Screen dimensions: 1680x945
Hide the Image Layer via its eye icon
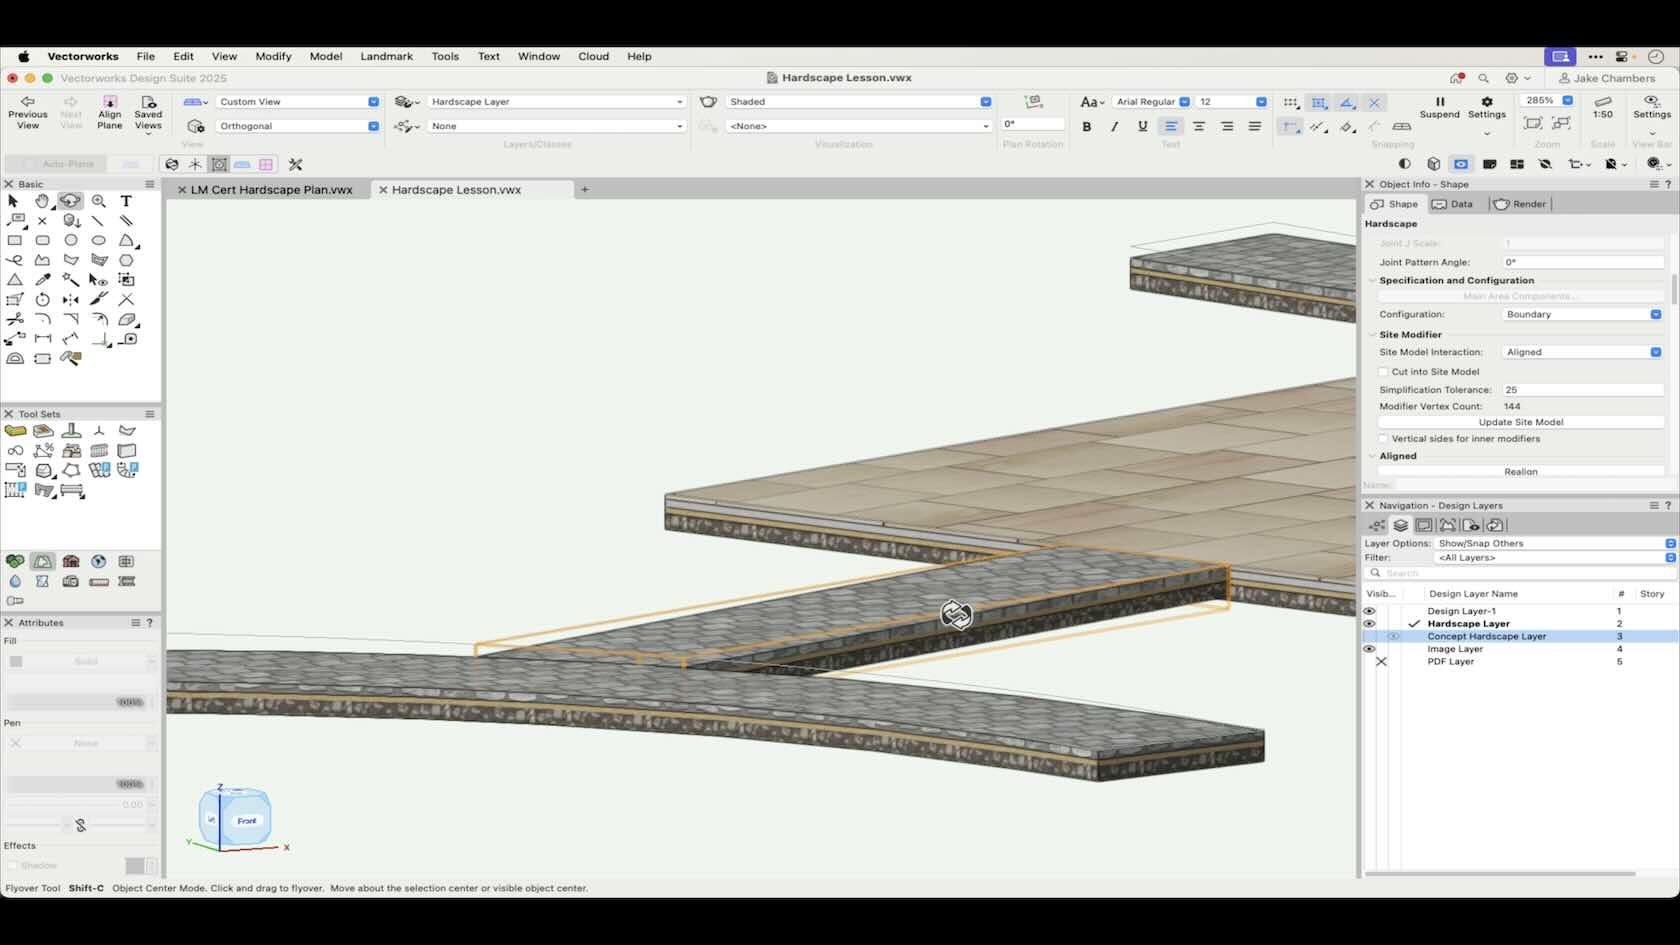click(1368, 649)
